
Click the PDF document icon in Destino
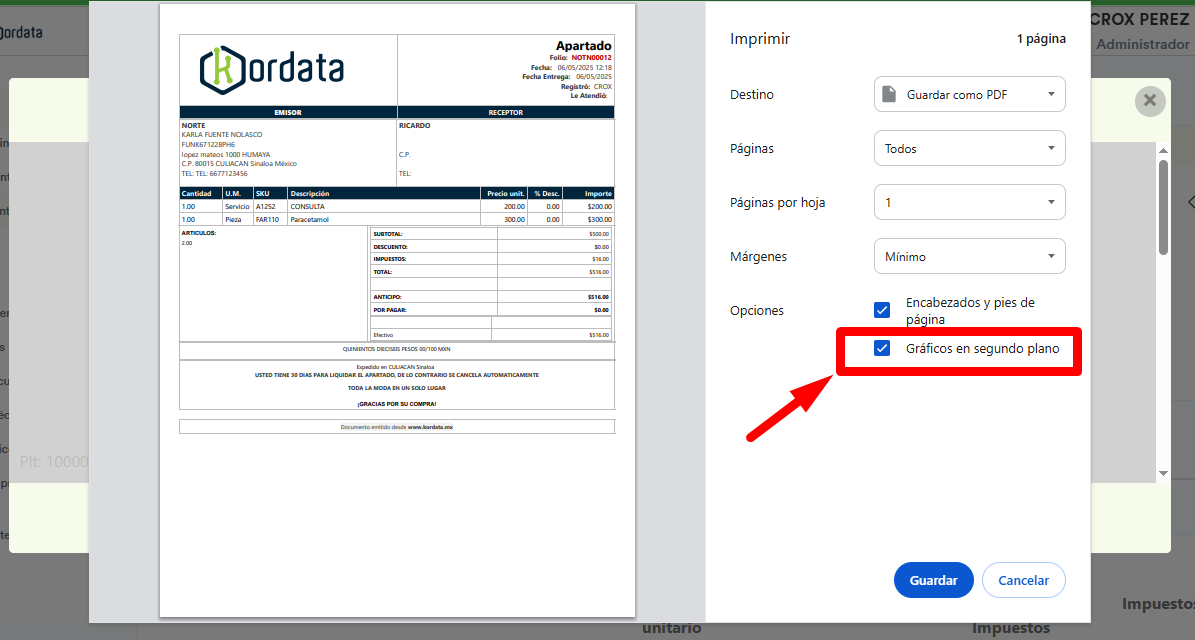pos(888,95)
